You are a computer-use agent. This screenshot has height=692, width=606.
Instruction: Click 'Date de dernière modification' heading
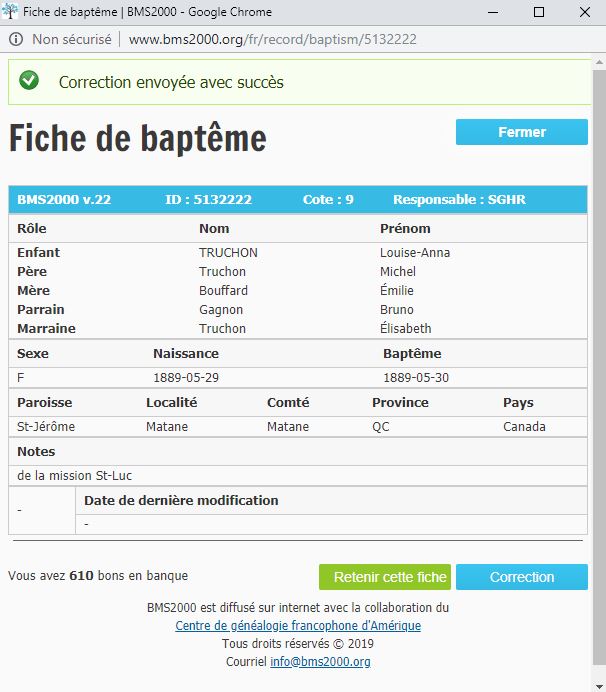181,500
